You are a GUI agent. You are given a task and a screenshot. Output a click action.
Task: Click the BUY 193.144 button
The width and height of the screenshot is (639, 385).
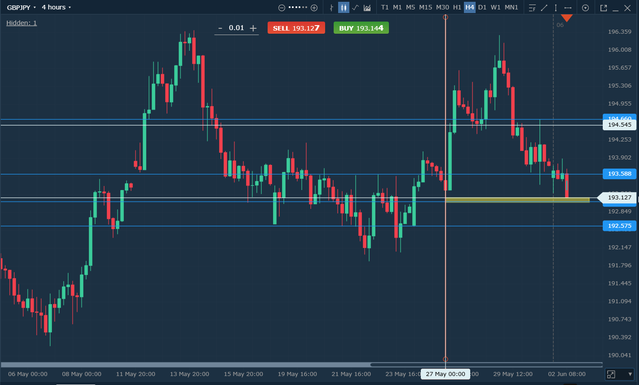(x=361, y=28)
